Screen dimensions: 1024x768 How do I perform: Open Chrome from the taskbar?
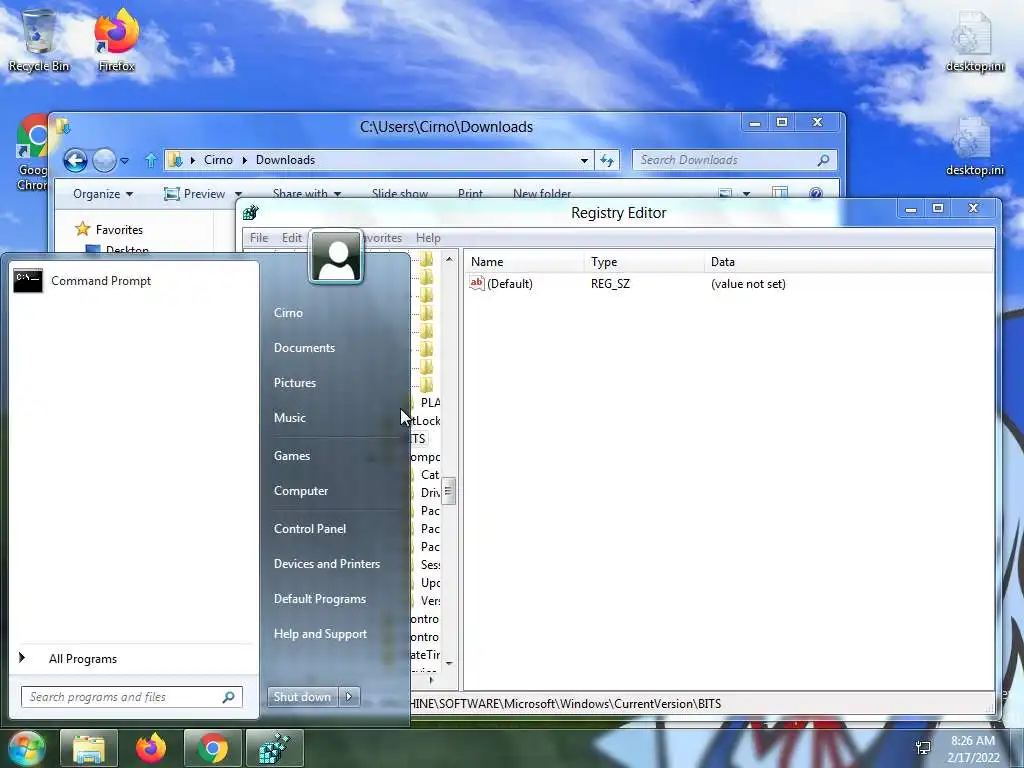coord(212,748)
